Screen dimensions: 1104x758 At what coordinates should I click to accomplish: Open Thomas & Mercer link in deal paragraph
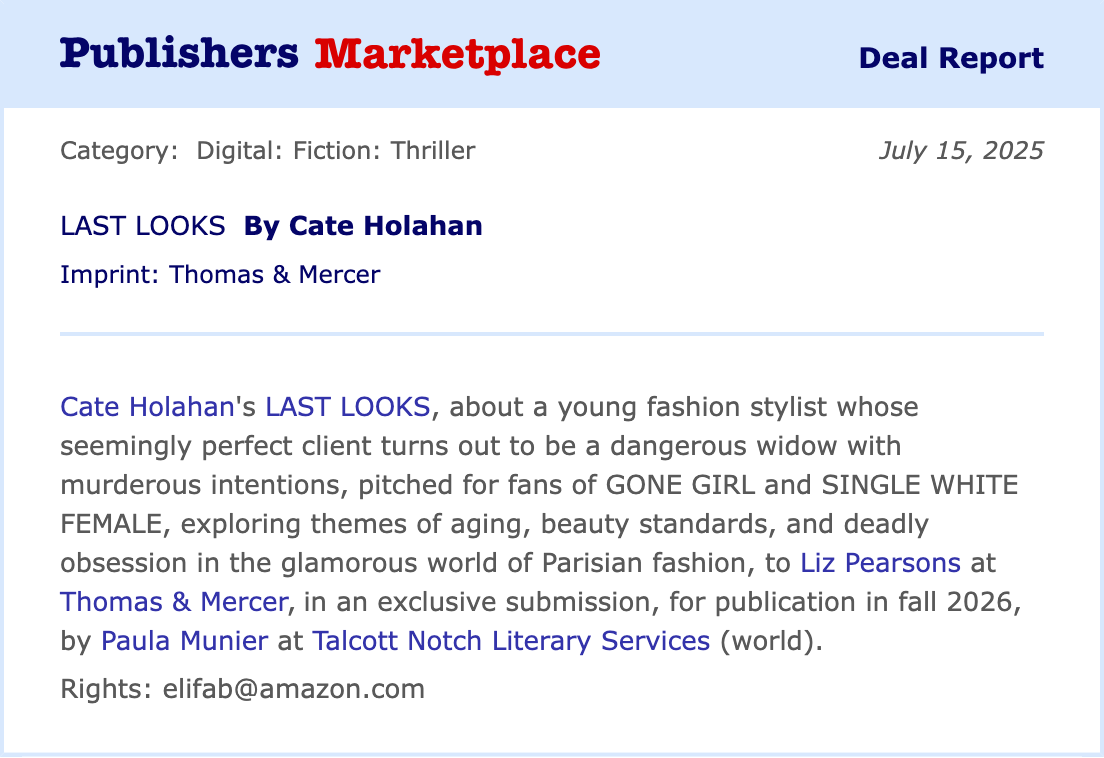[174, 602]
